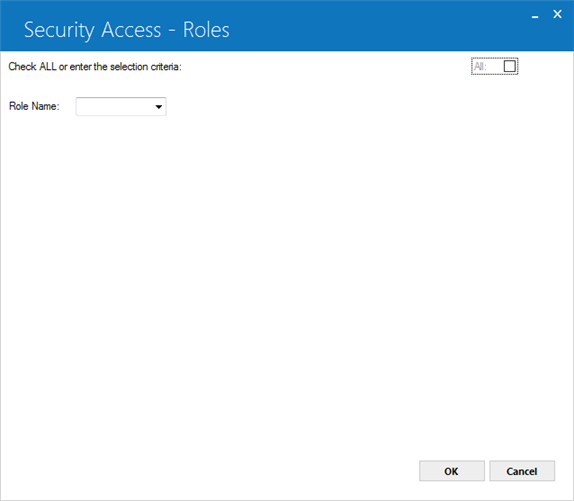574x501 pixels.
Task: Click inside the Role Name combo box
Action: pyautogui.click(x=121, y=106)
